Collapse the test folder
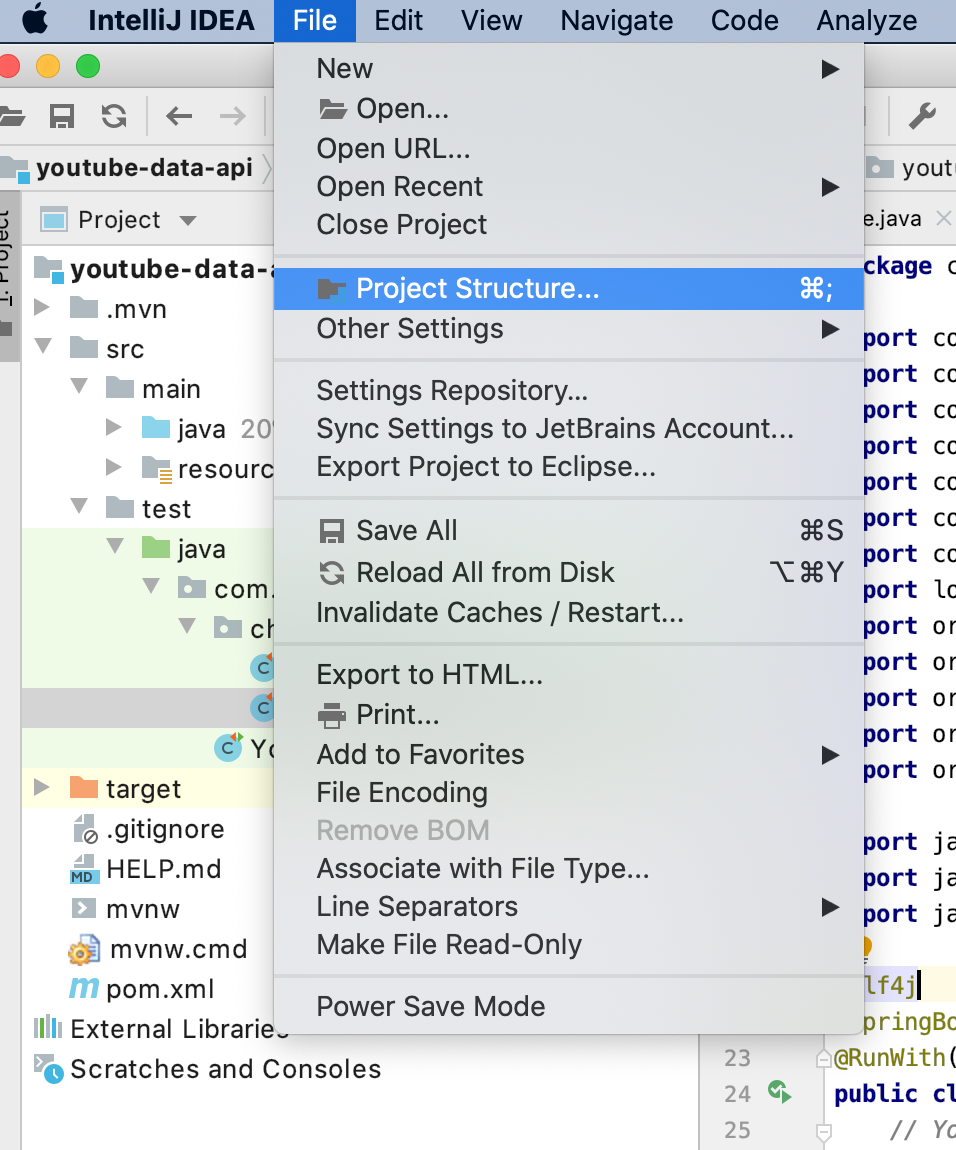The height and width of the screenshot is (1150, 956). (79, 505)
